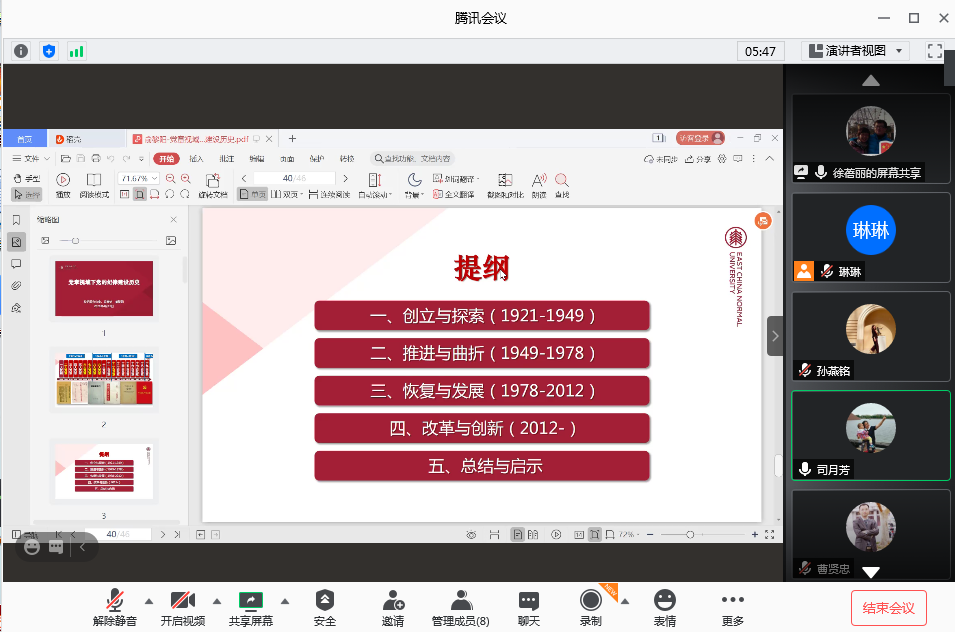
Task: Click the Share Screen (共享屏幕) button
Action: 250,606
